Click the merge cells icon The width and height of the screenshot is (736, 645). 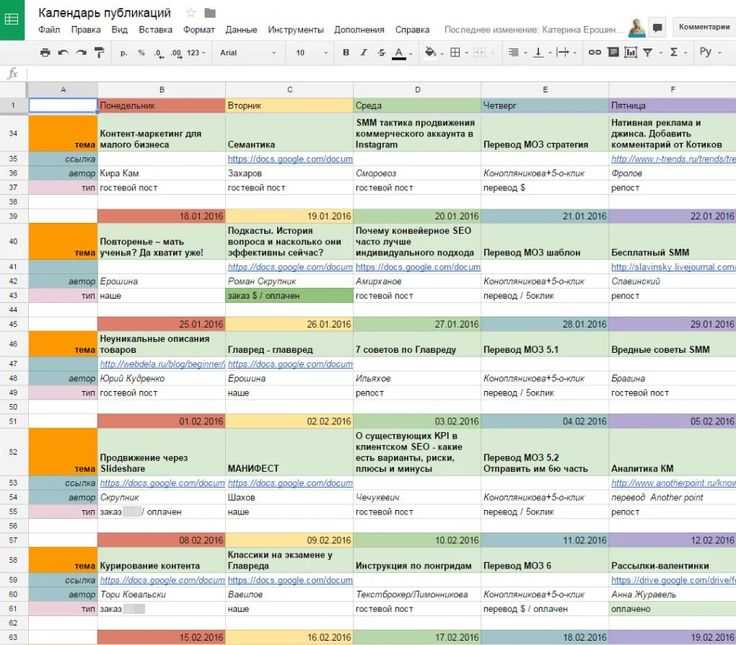tap(479, 53)
